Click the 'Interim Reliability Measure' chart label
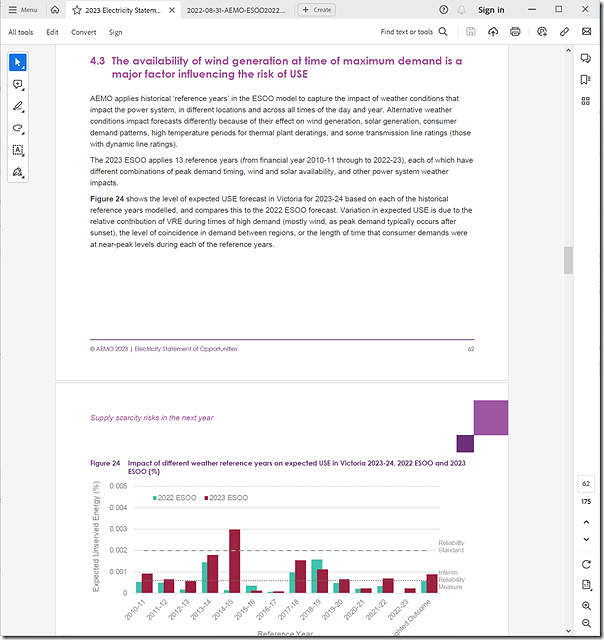The height and width of the screenshot is (640, 604). point(451,580)
